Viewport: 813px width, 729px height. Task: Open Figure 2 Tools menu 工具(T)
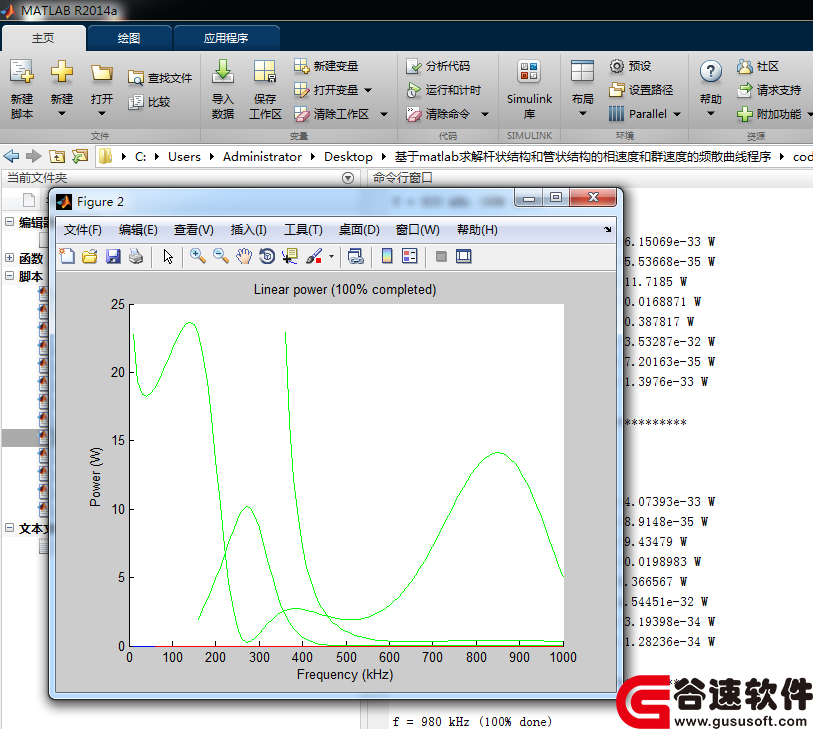[303, 229]
